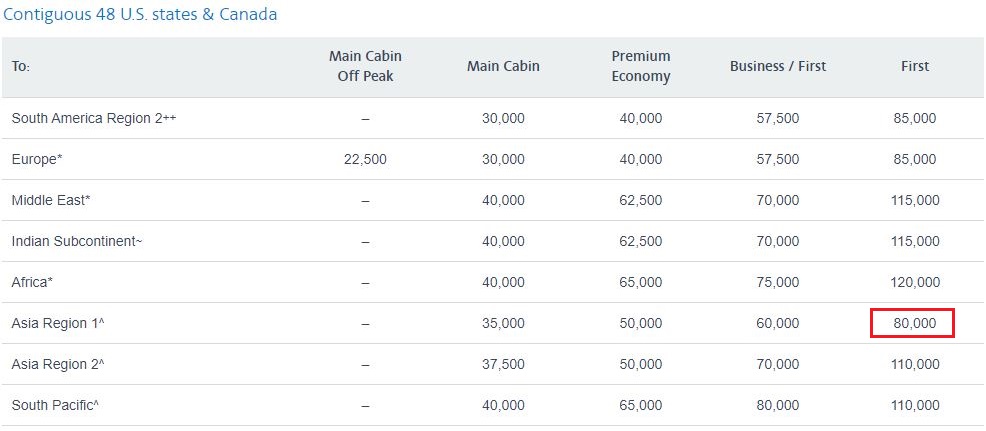Select the South America Region 2 row label
Viewport: 986px width, 431px height.
click(94, 118)
